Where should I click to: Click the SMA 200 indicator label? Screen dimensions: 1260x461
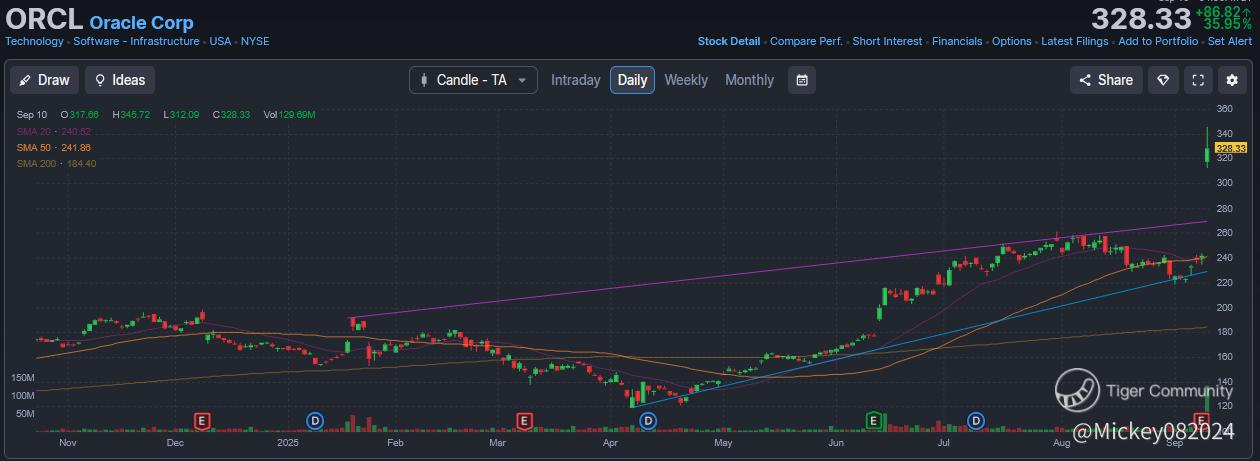56,163
